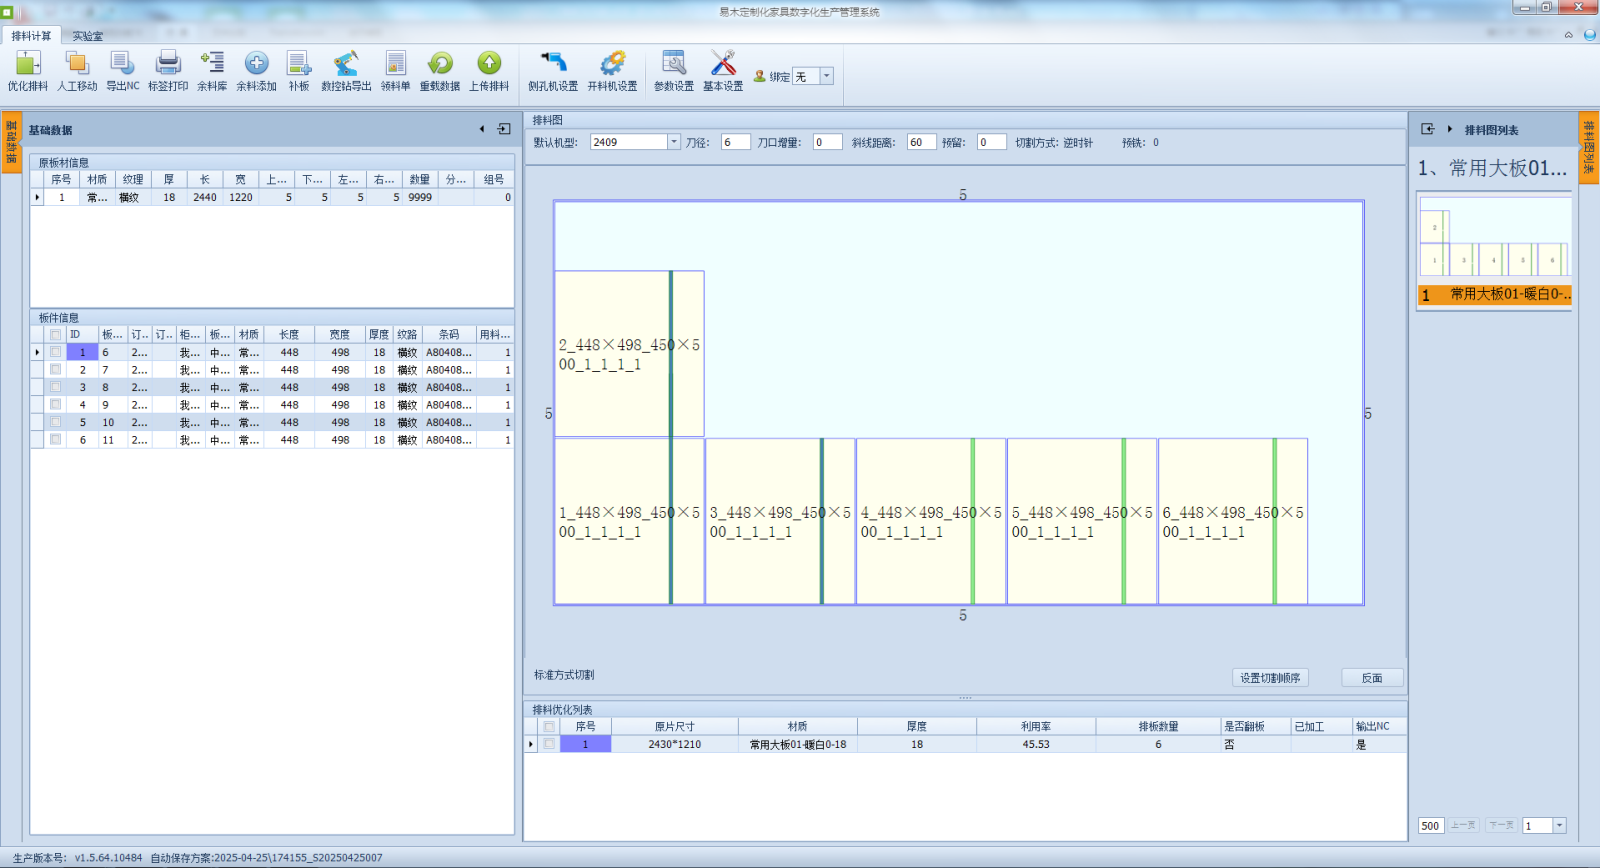Click the 2430*1210 sheet size cell

tap(674, 744)
